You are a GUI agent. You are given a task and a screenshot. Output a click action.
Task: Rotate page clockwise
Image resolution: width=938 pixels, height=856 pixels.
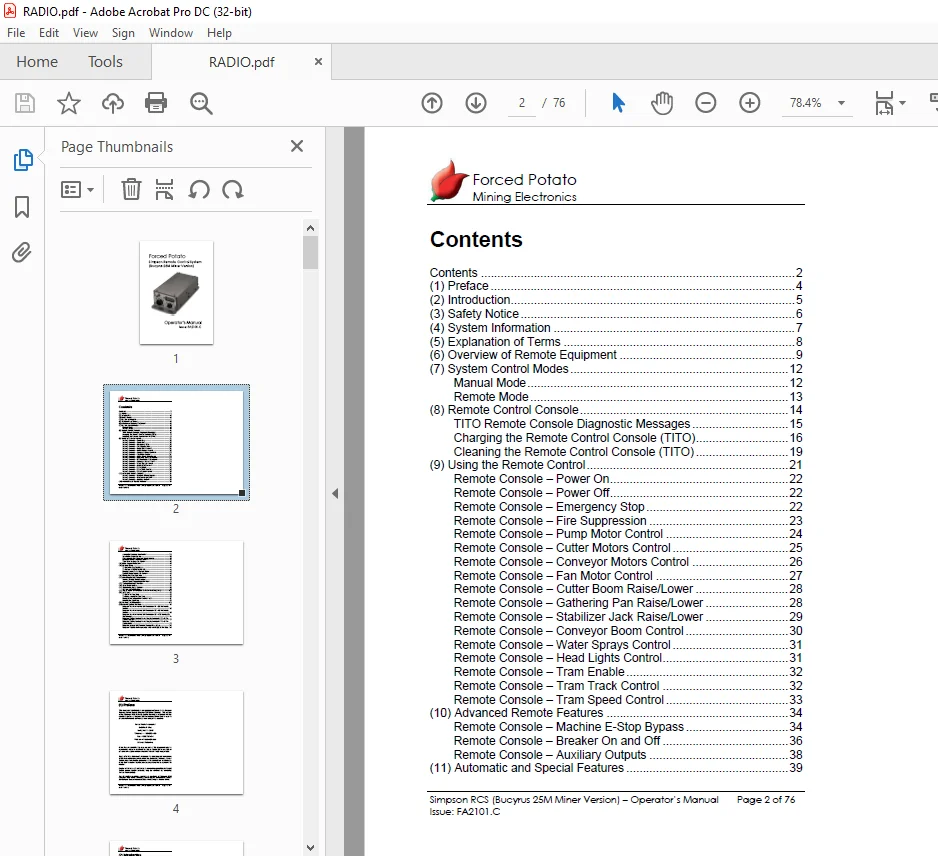(x=233, y=190)
